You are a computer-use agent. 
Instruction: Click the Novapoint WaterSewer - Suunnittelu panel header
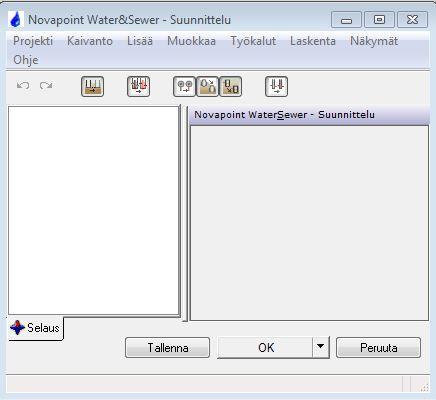click(x=309, y=115)
